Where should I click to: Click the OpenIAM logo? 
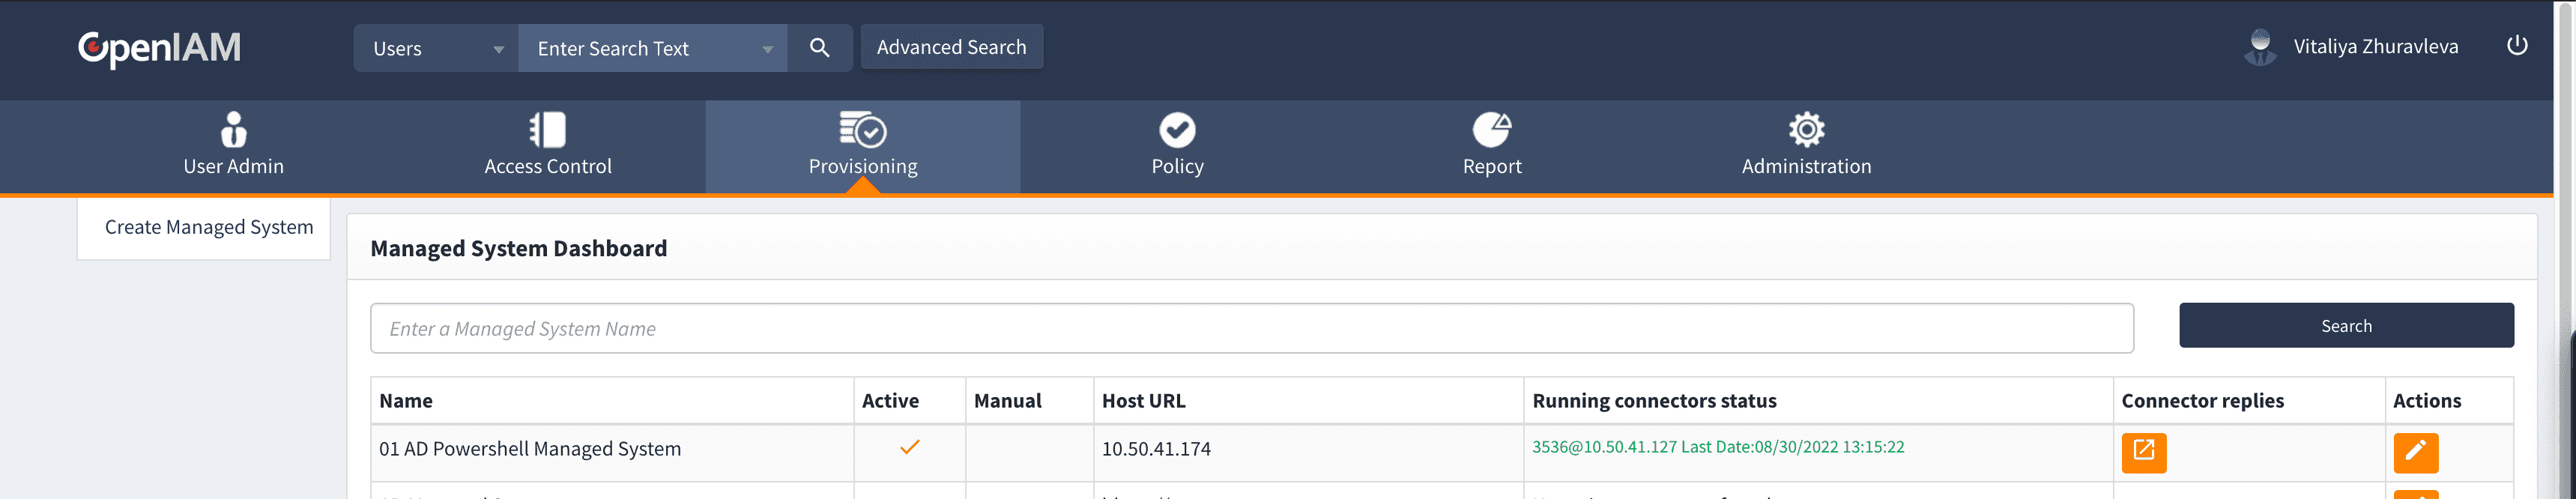(159, 47)
